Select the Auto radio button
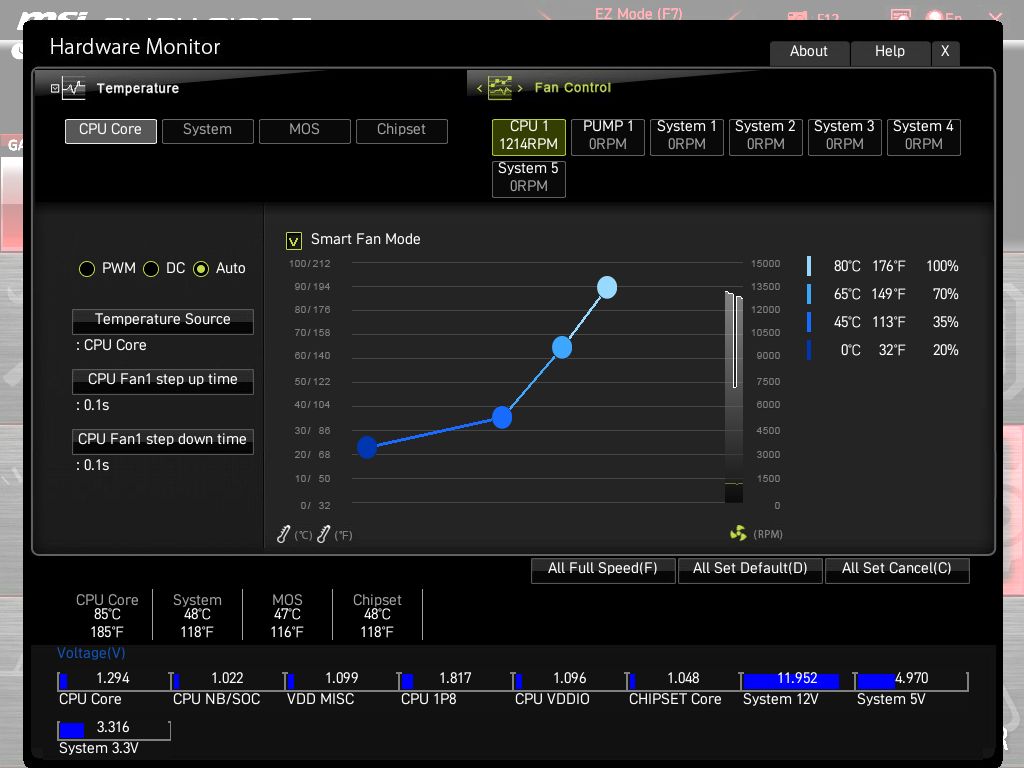The height and width of the screenshot is (768, 1024). click(201, 268)
